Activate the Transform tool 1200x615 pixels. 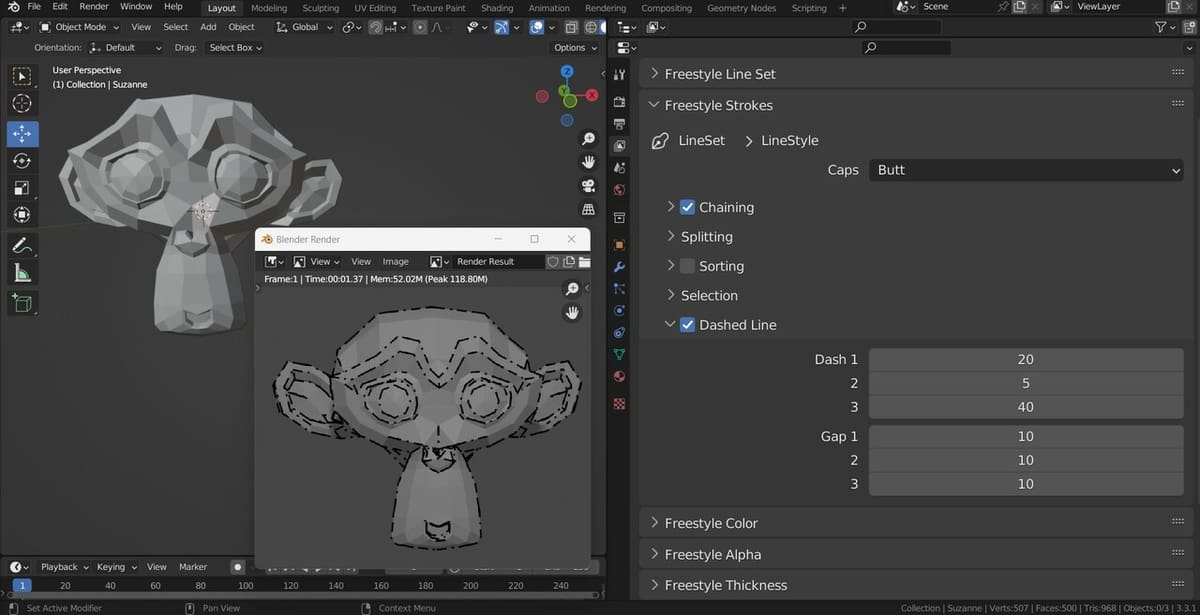22,215
